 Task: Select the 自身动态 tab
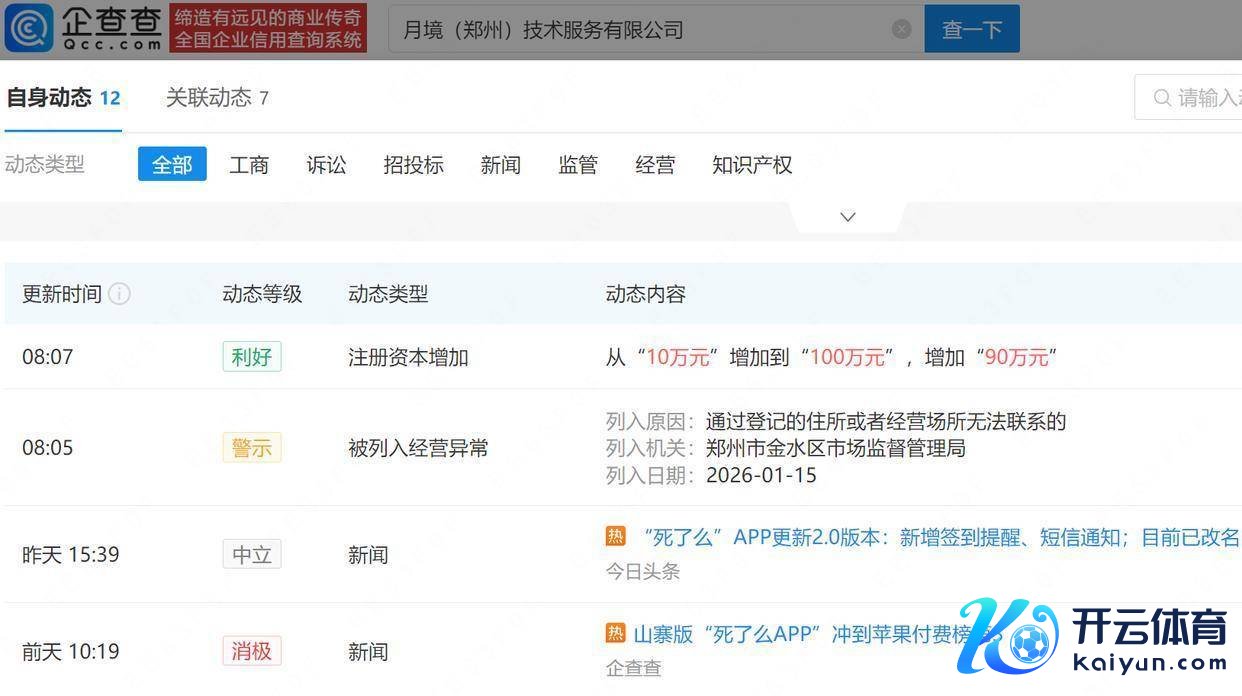[63, 98]
